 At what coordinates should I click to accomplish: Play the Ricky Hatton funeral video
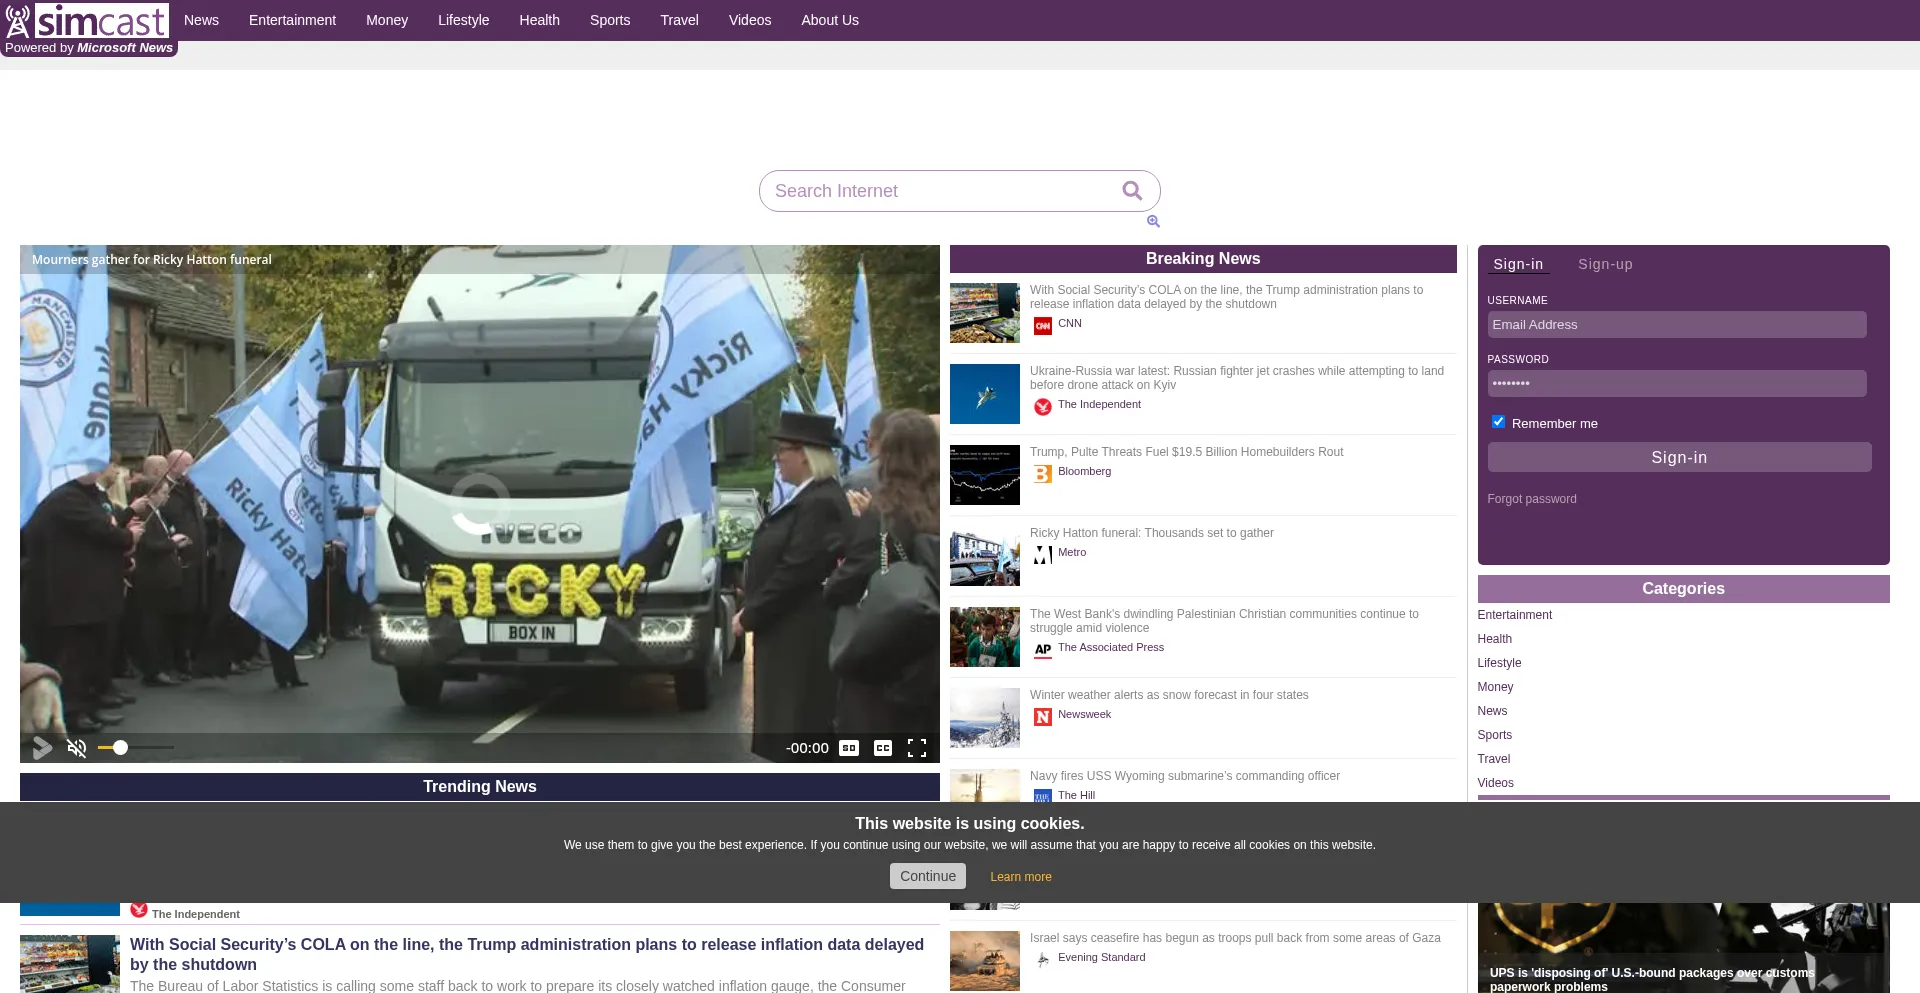pyautogui.click(x=42, y=748)
